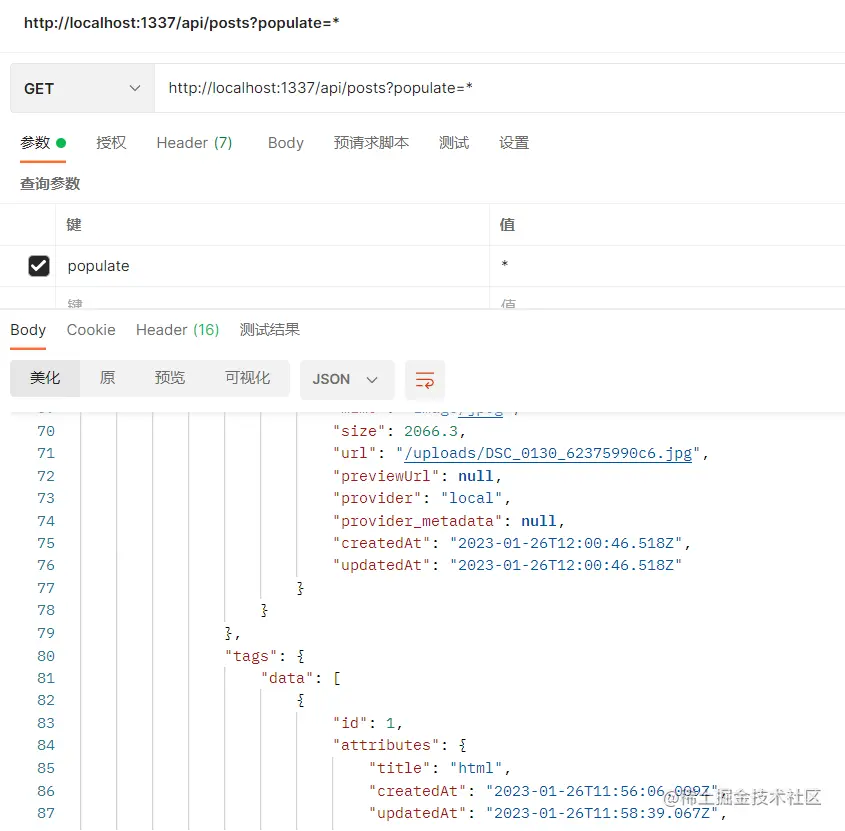Click the populate key cell
Image resolution: width=845 pixels, height=831 pixels.
(x=272, y=266)
